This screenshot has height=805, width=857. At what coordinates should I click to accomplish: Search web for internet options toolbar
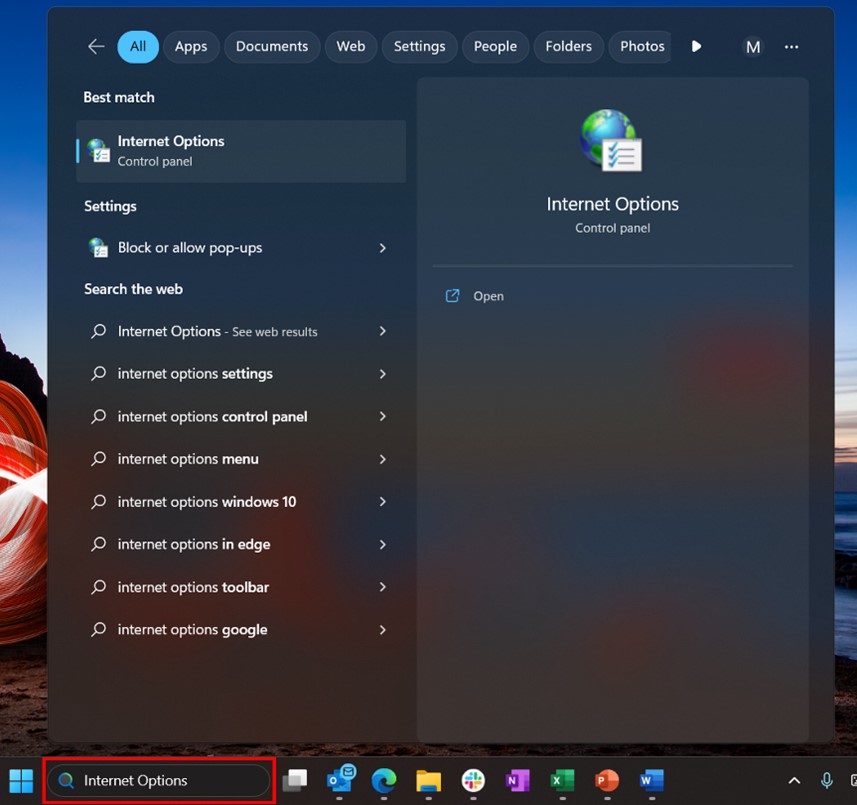241,587
